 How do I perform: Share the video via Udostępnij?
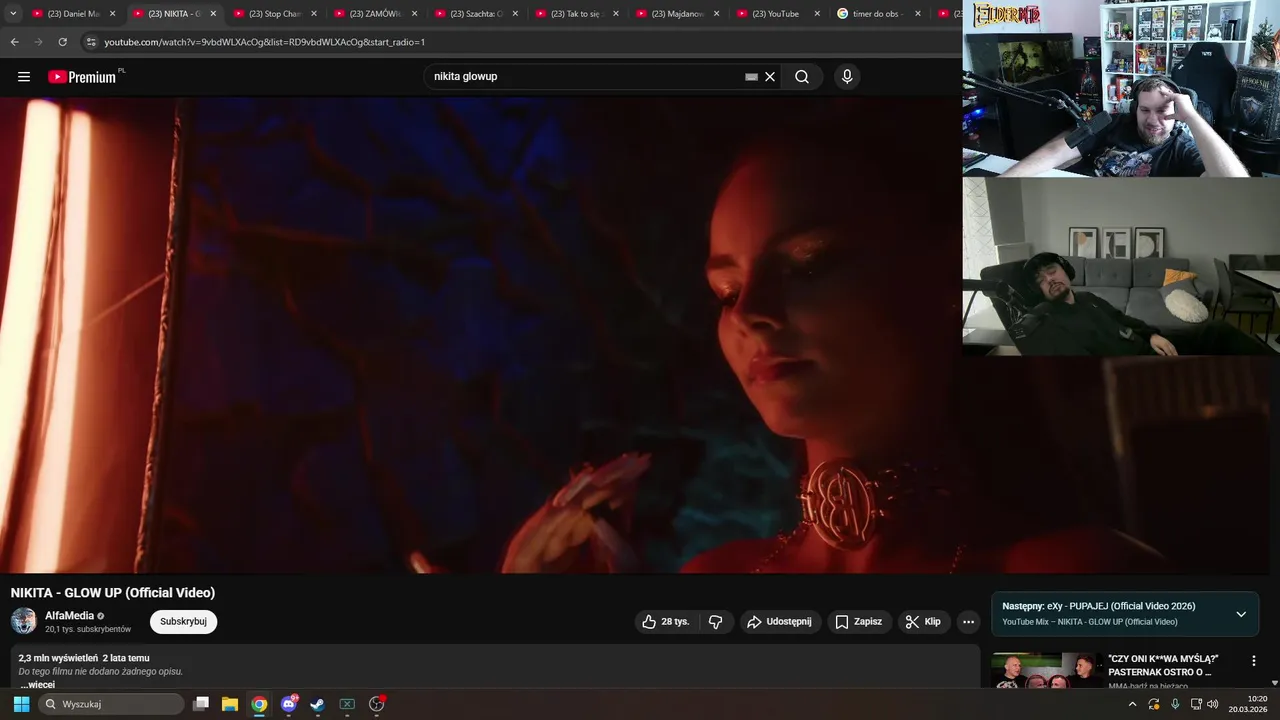[779, 622]
